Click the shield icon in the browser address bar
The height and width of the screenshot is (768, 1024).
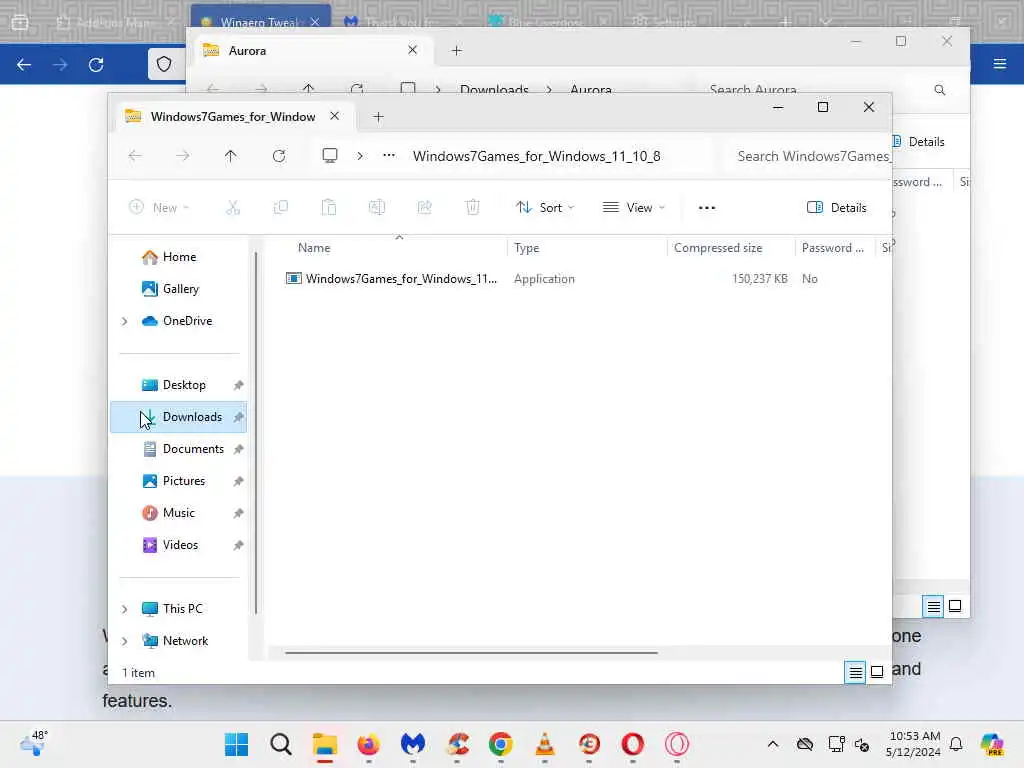pos(164,64)
